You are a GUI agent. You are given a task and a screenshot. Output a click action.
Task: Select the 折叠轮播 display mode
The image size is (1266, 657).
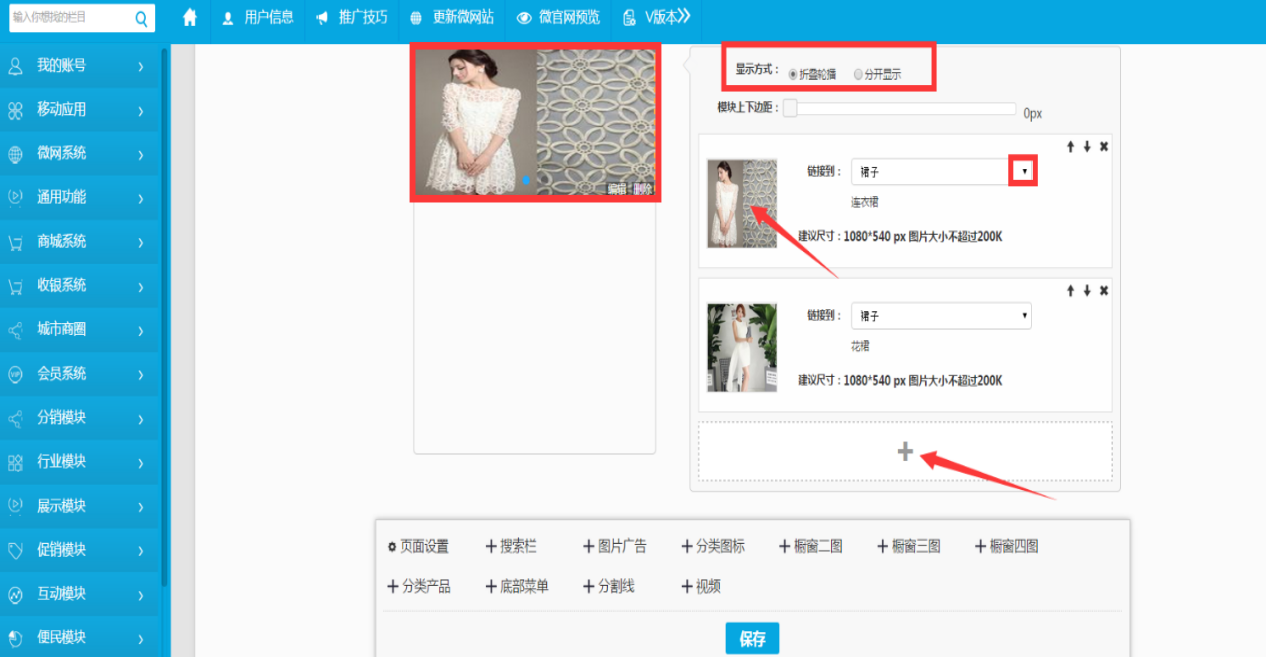coord(793,74)
